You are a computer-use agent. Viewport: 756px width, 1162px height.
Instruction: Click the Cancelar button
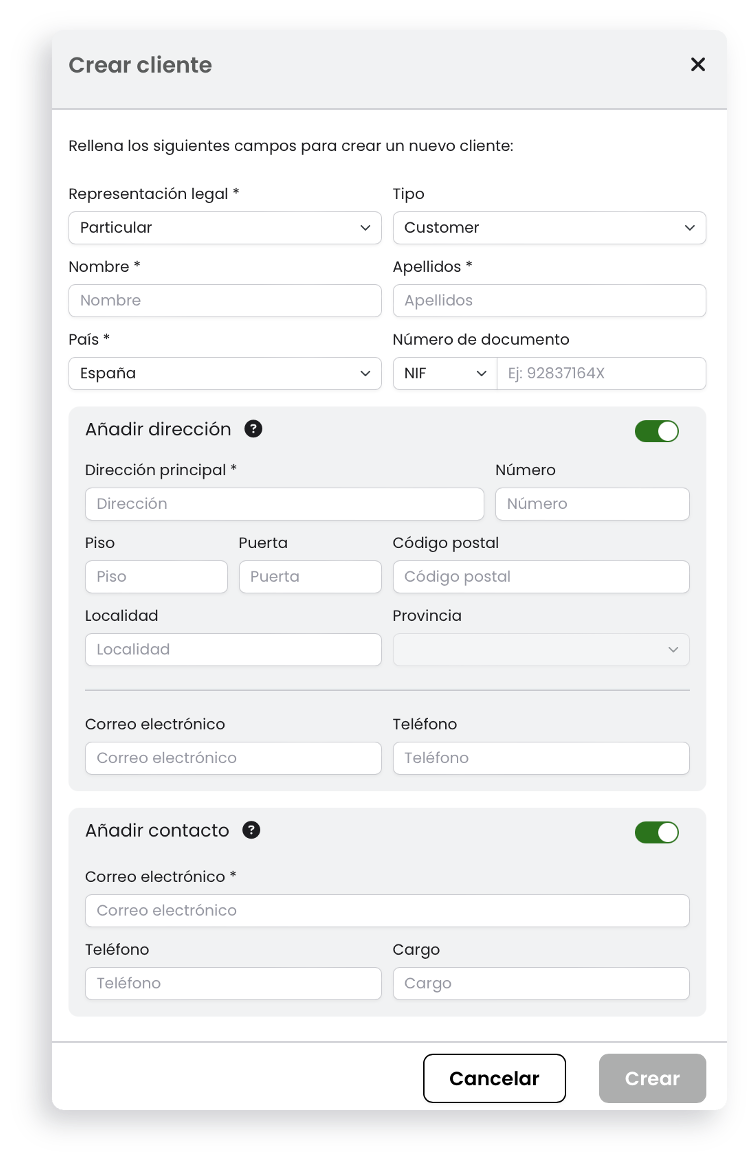[x=494, y=1078]
